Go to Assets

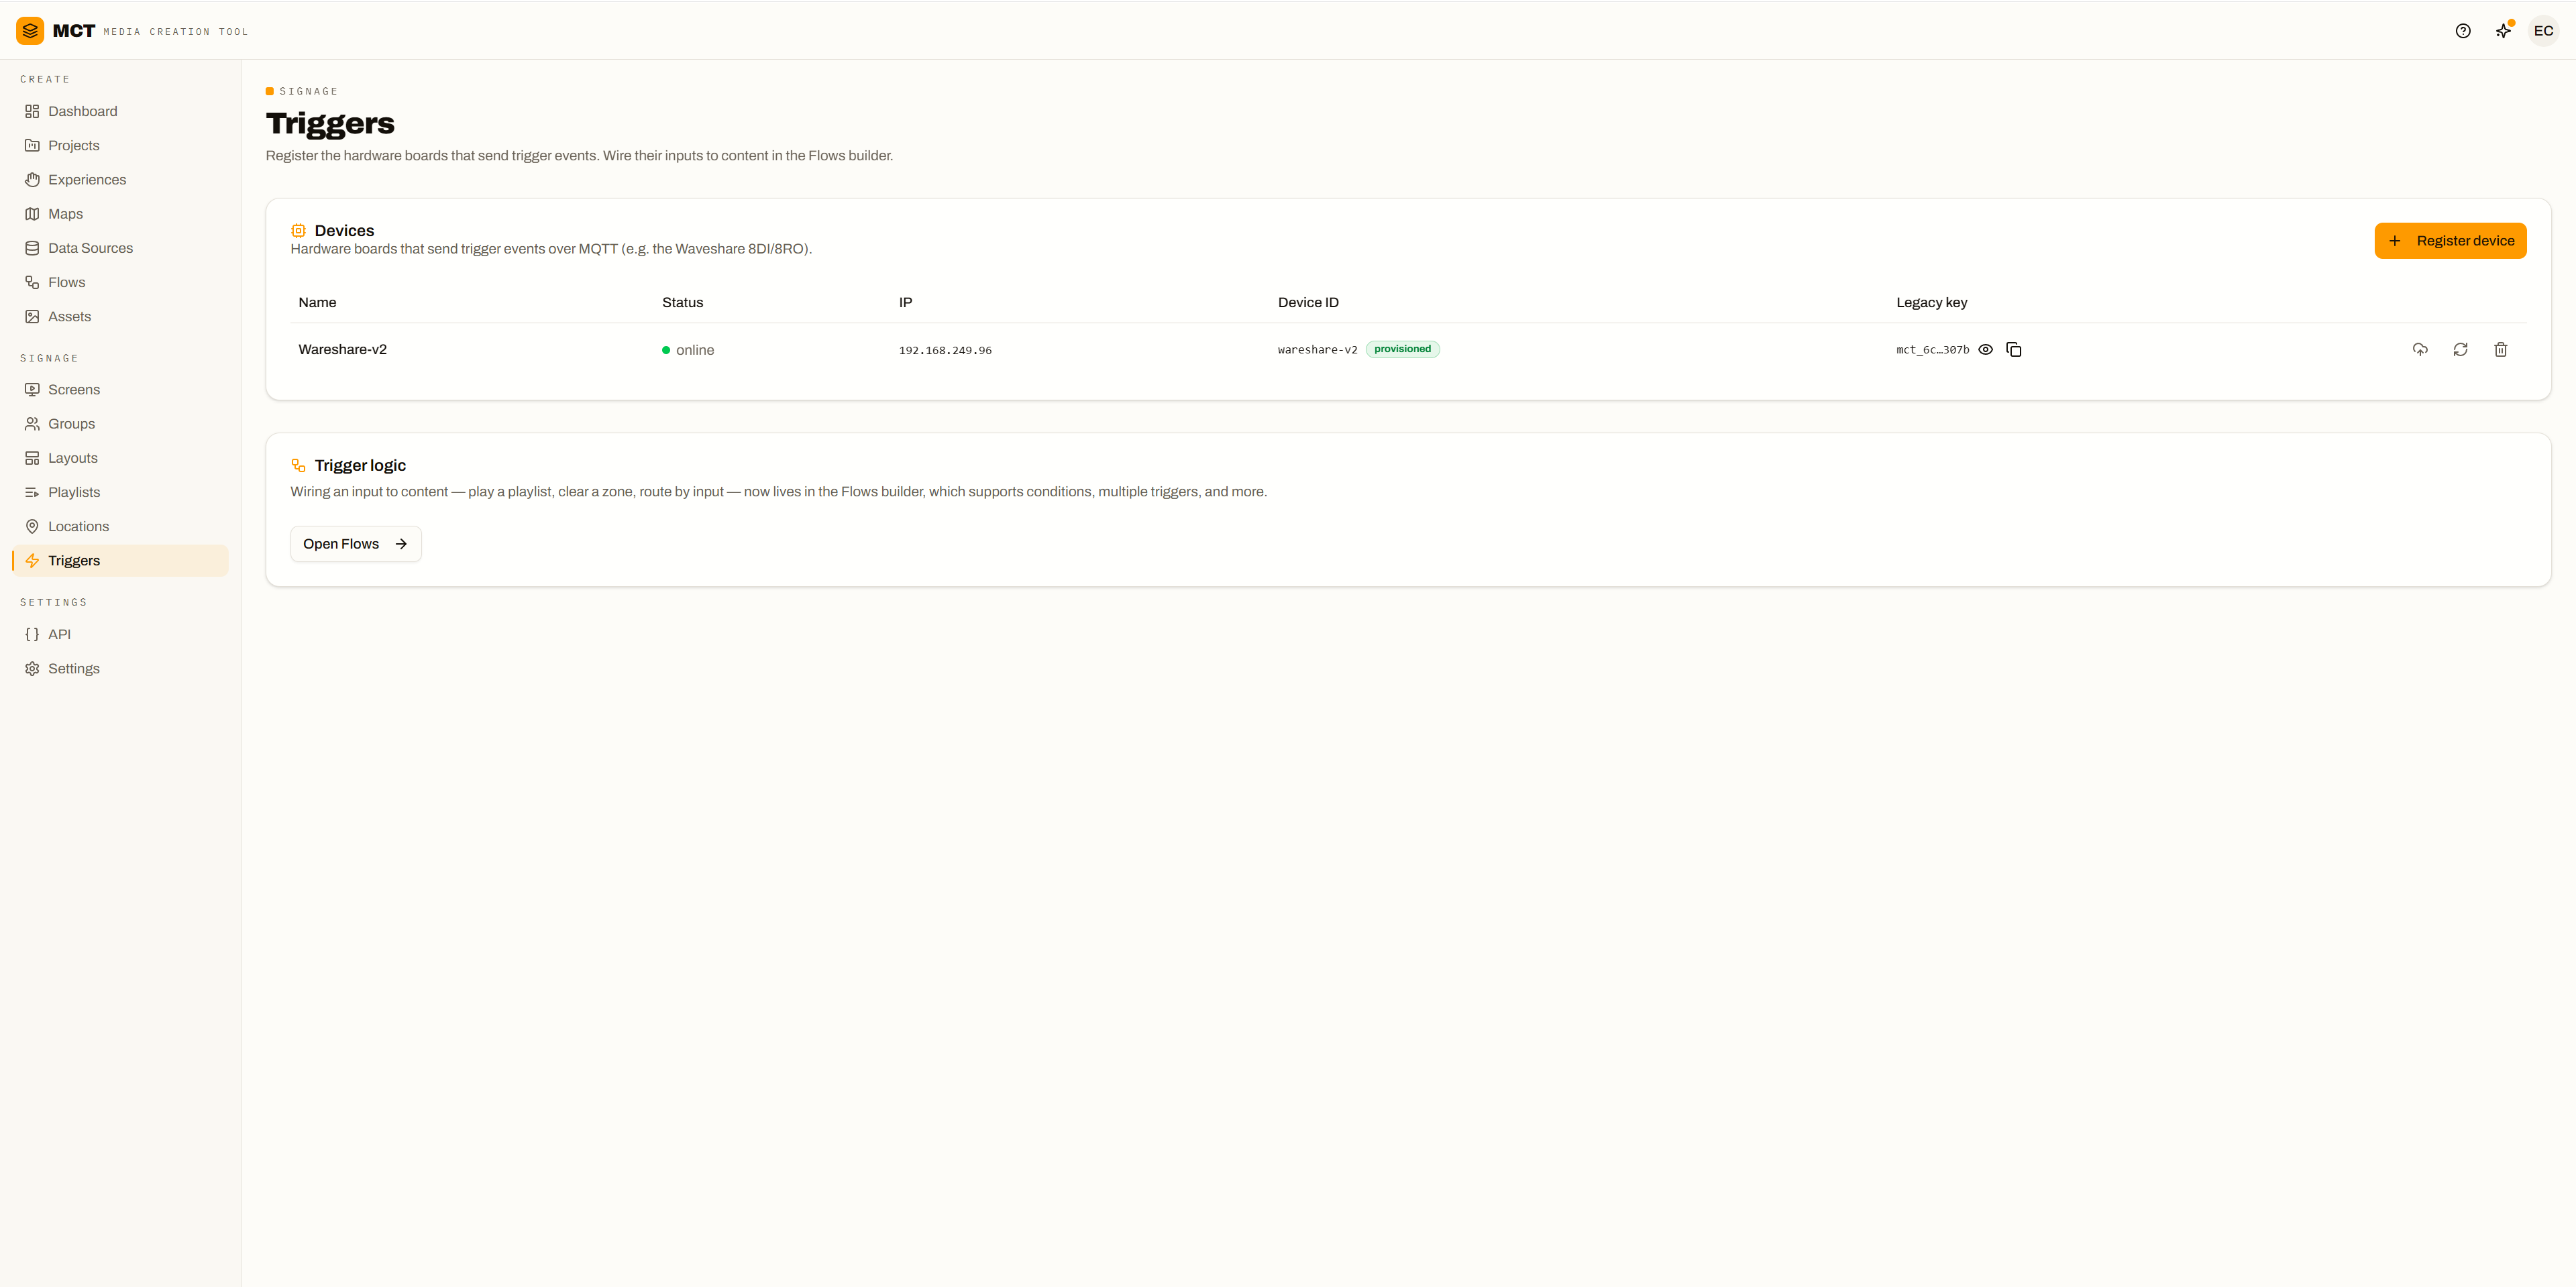tap(120, 316)
